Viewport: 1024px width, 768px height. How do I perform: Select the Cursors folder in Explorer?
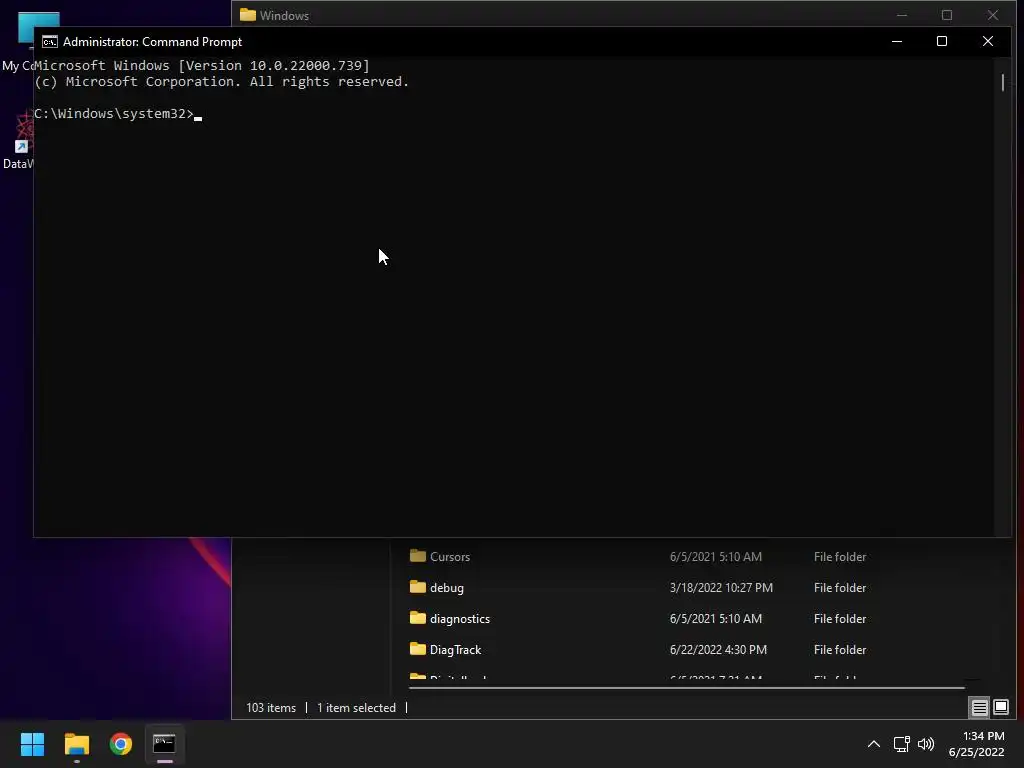tap(450, 556)
